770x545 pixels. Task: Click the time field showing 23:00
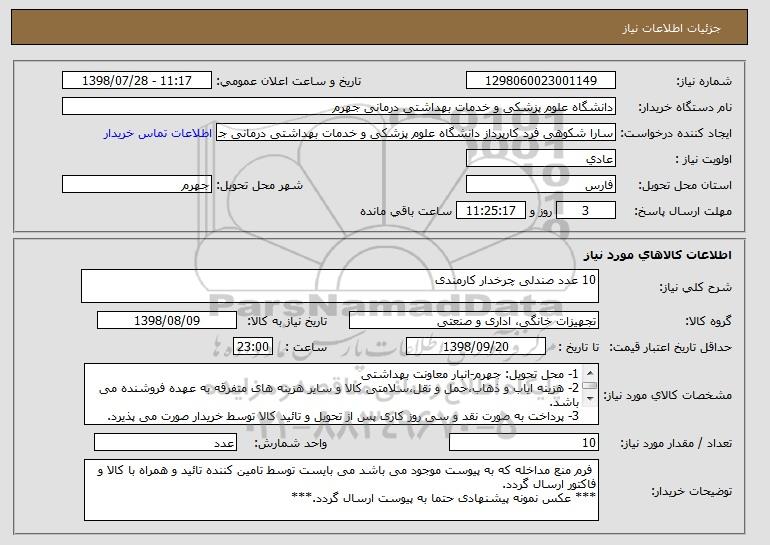tap(253, 347)
